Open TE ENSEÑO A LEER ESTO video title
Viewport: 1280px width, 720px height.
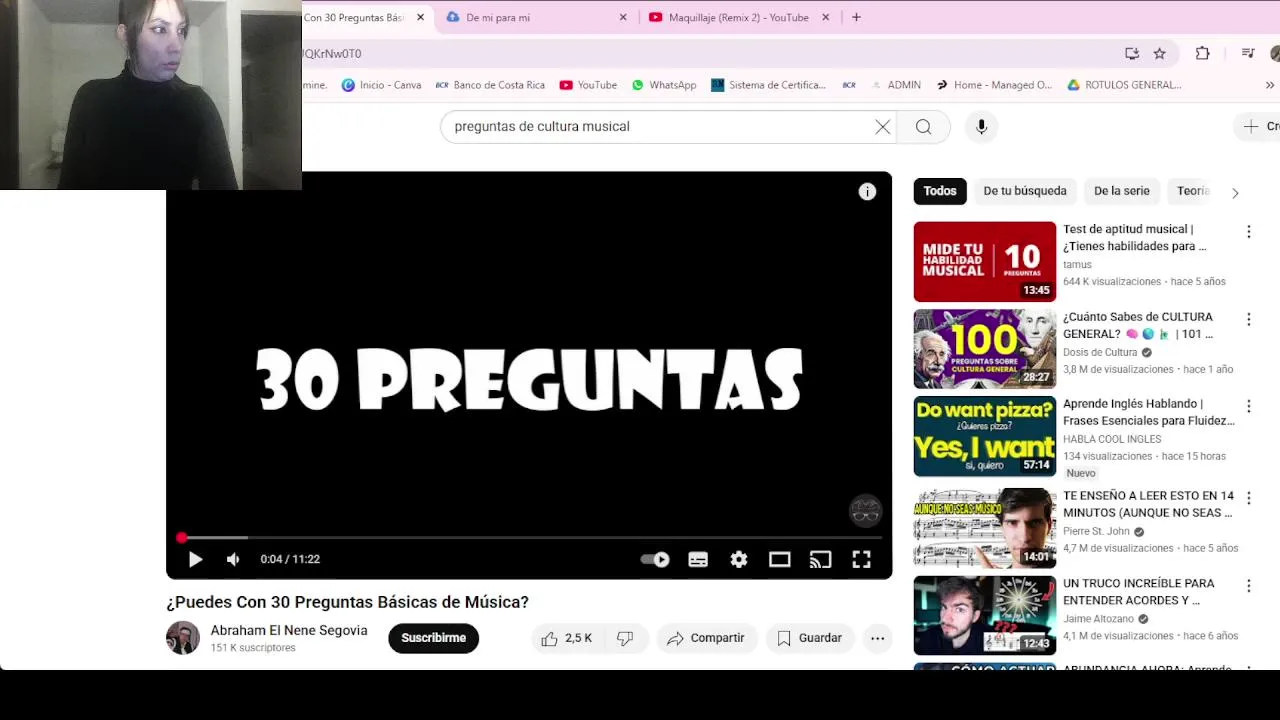pos(1149,504)
